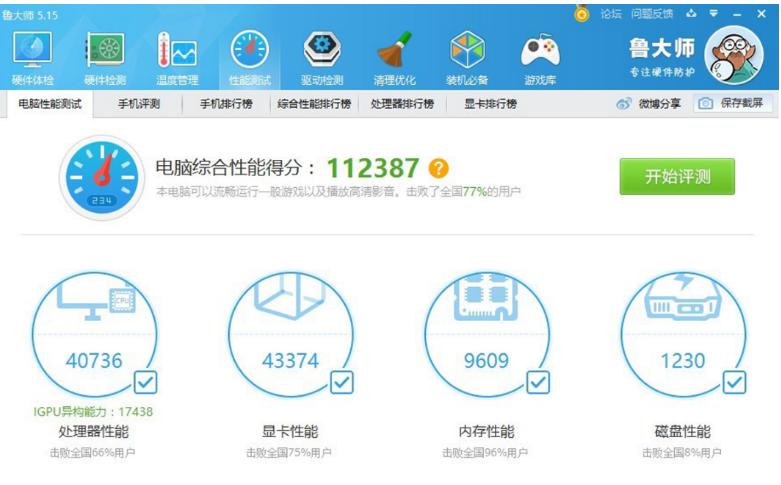Screen dimensions: 781x485
Task: Open the title bar dropdown menu arrow
Action: (714, 13)
